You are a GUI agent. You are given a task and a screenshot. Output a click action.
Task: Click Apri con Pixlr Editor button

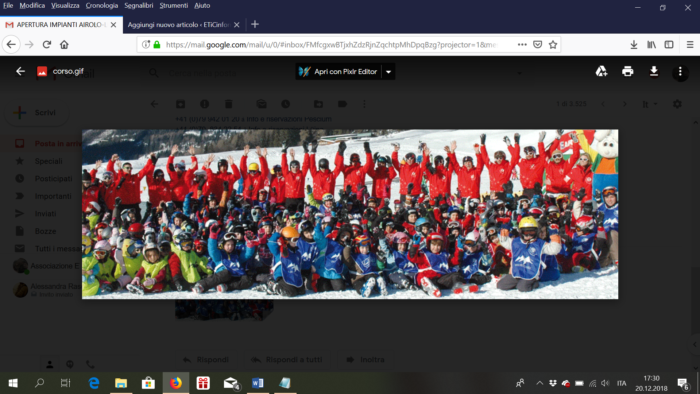pyautogui.click(x=339, y=72)
